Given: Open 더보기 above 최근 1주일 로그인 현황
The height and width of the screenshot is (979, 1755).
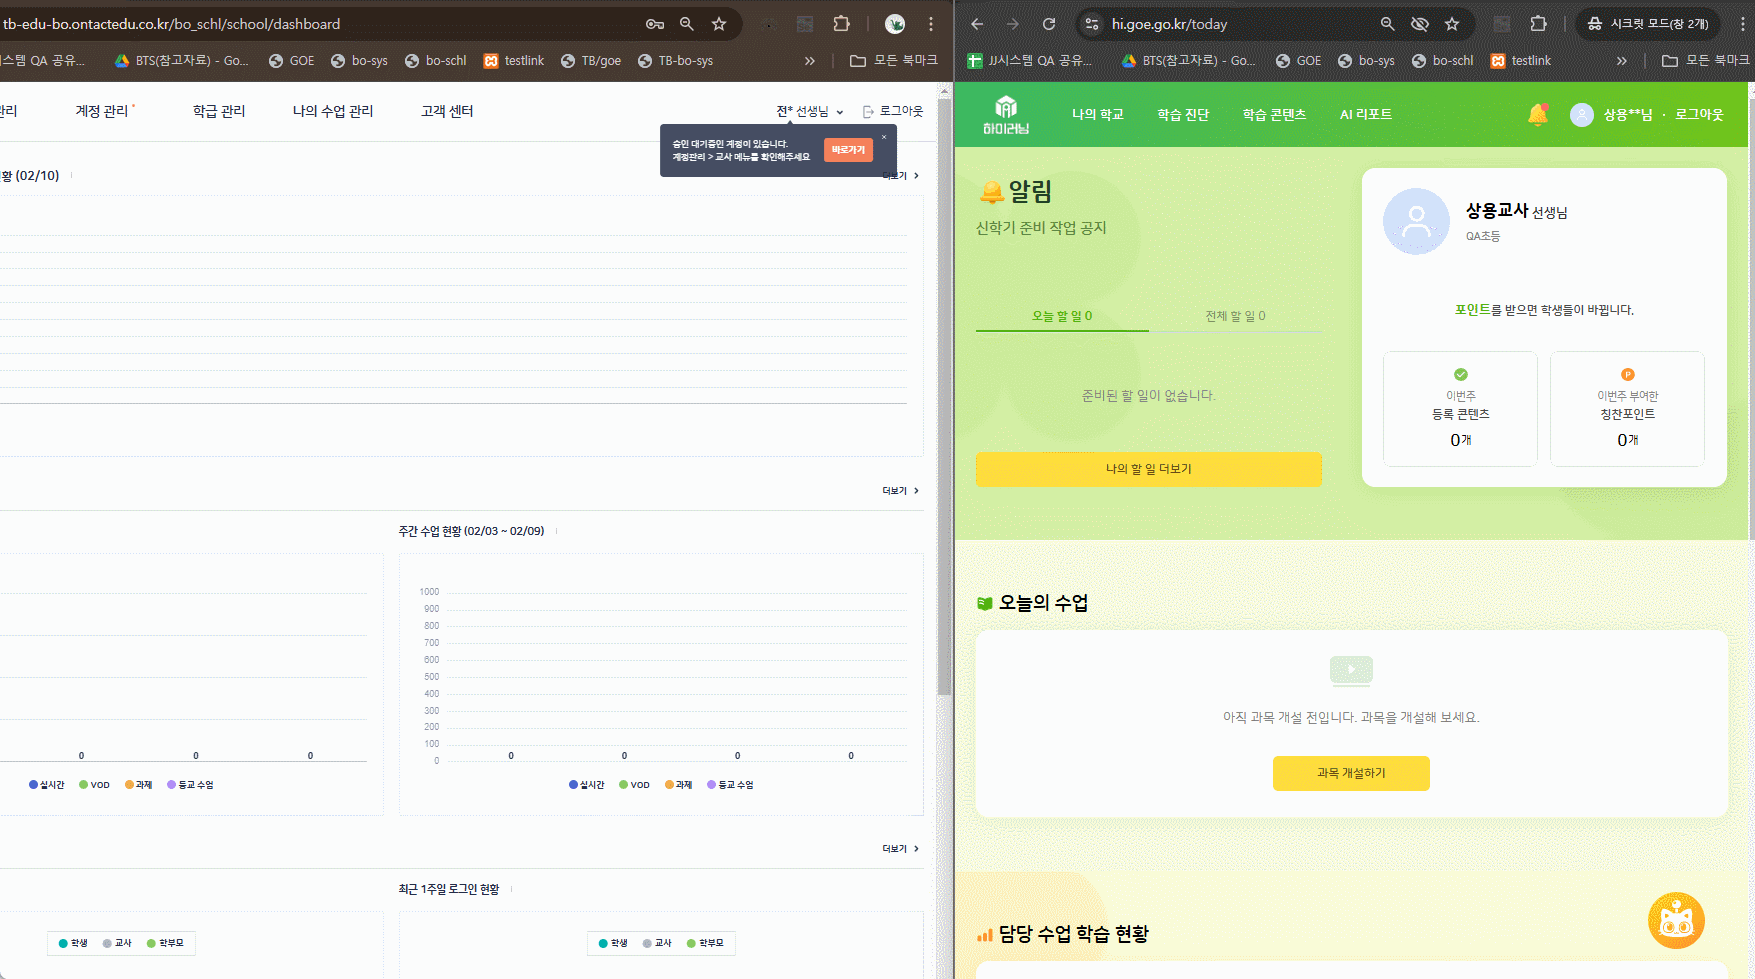Looking at the screenshot, I should (900, 849).
